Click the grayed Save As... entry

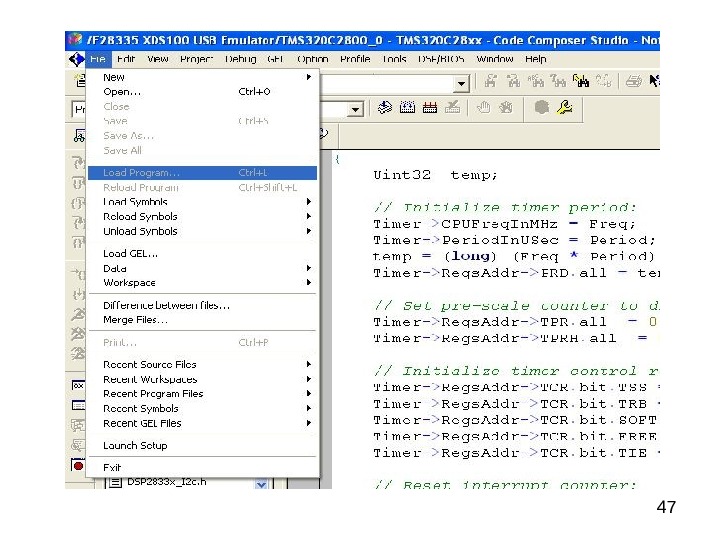click(202, 135)
